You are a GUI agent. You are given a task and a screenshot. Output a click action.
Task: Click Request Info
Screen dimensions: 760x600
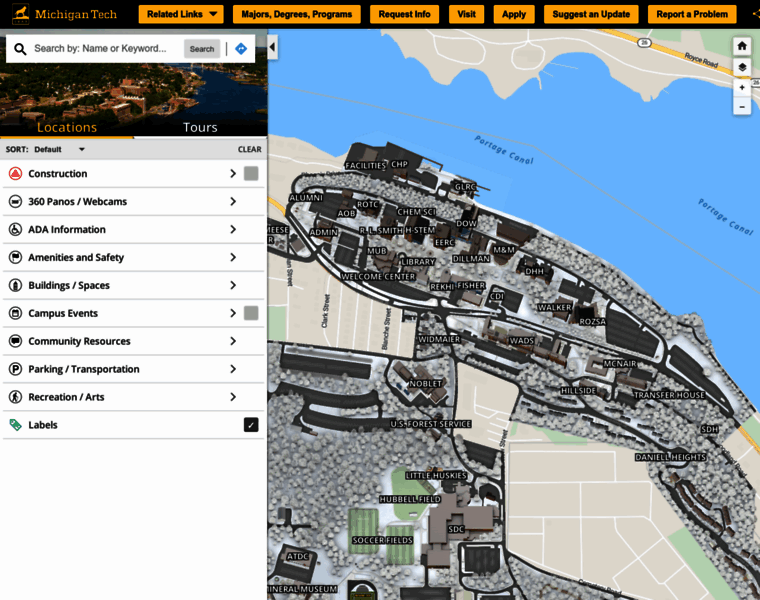[x=404, y=14]
